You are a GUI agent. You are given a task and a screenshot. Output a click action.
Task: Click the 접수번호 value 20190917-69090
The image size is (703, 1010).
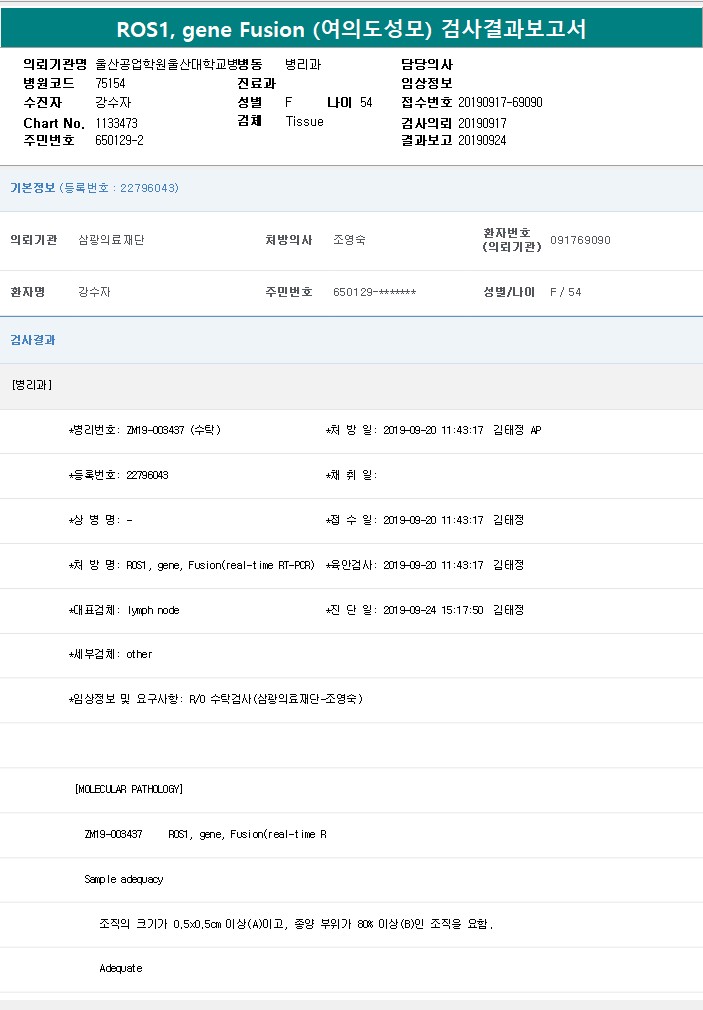point(500,102)
